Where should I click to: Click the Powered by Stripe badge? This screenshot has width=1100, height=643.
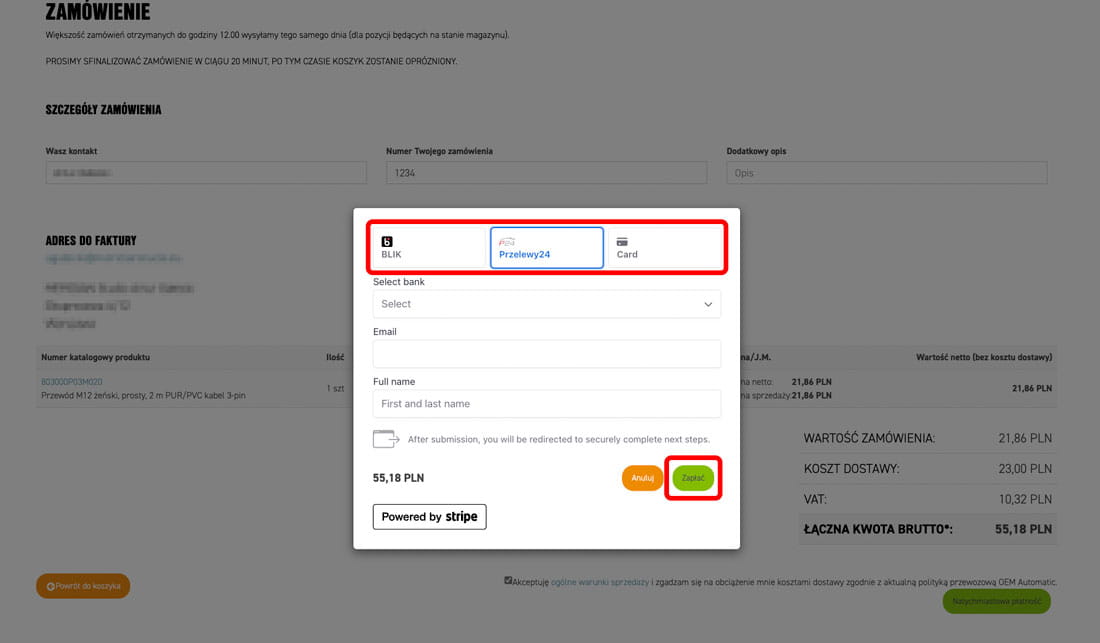tap(429, 517)
